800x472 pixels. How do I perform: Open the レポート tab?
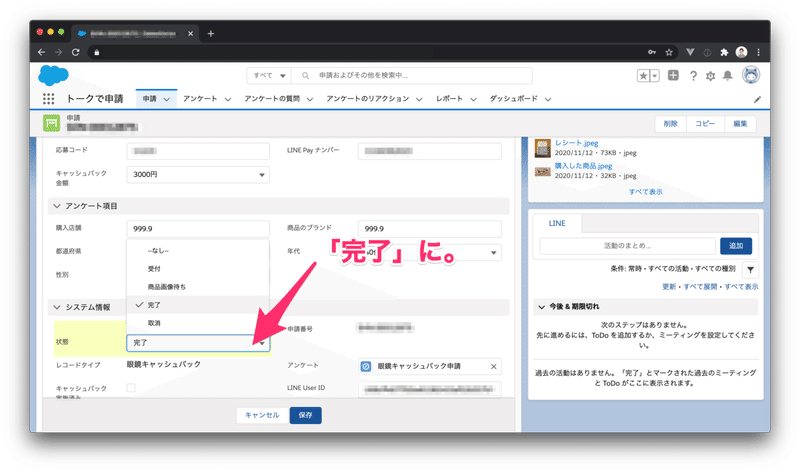tap(449, 98)
